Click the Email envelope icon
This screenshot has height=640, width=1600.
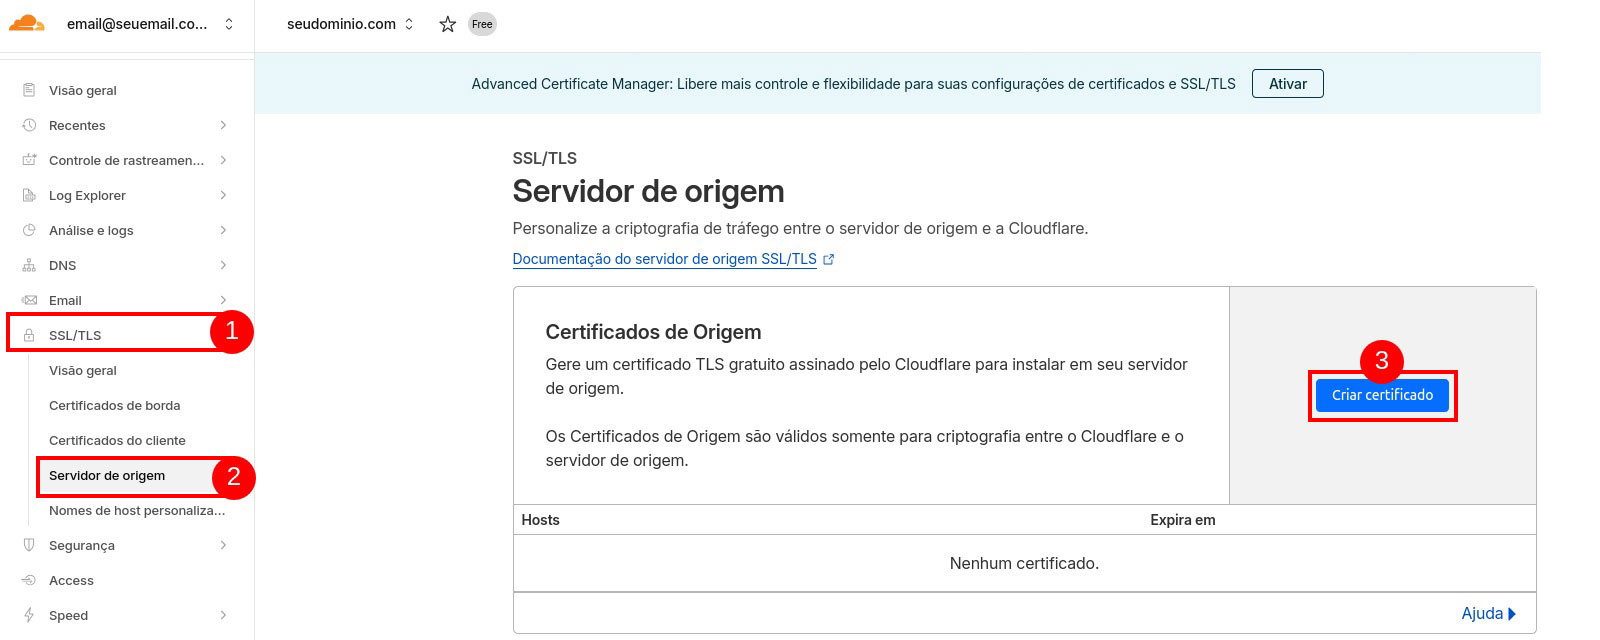pyautogui.click(x=29, y=300)
